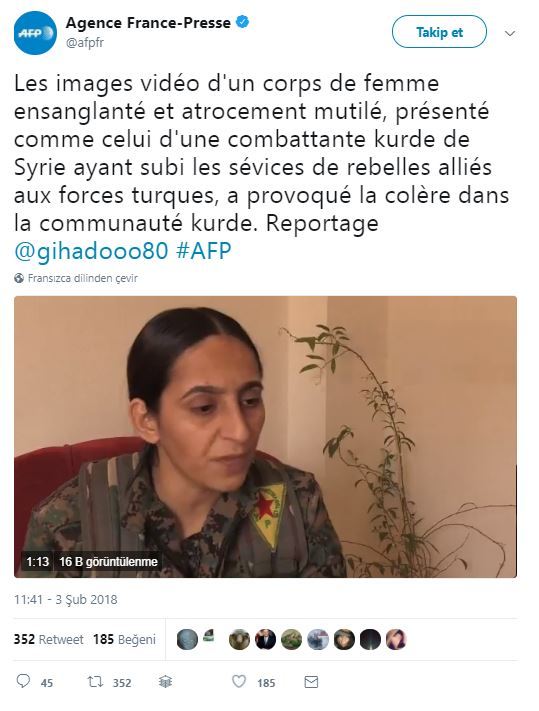Open the 185 Beğeni list
This screenshot has width=539, height=711.
[x=124, y=639]
